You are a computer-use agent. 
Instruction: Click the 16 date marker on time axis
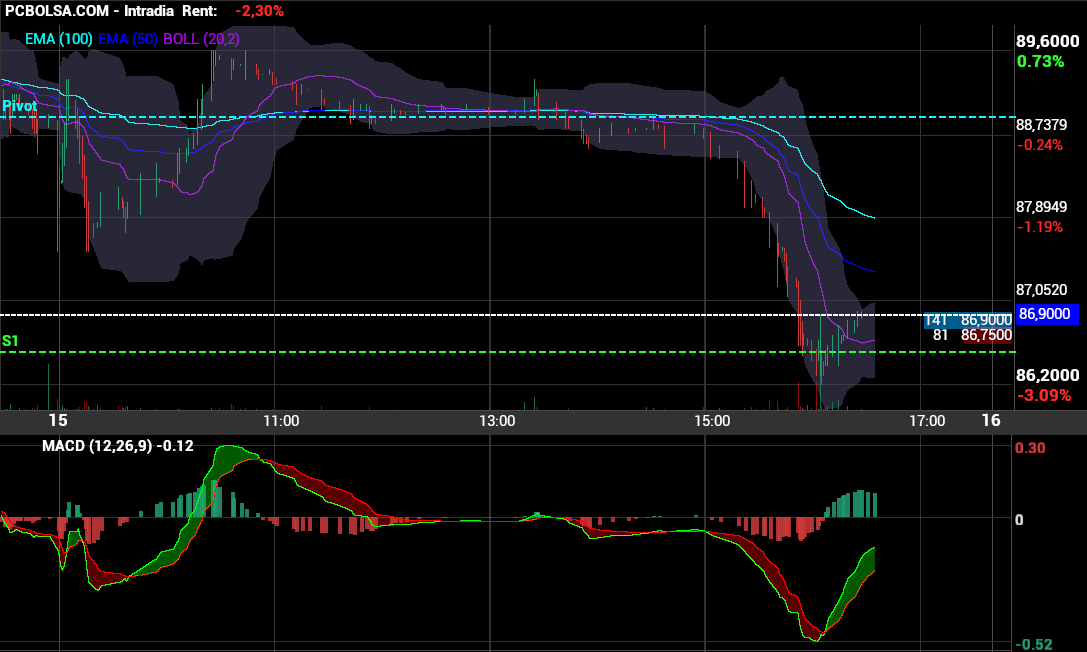pyautogui.click(x=991, y=420)
